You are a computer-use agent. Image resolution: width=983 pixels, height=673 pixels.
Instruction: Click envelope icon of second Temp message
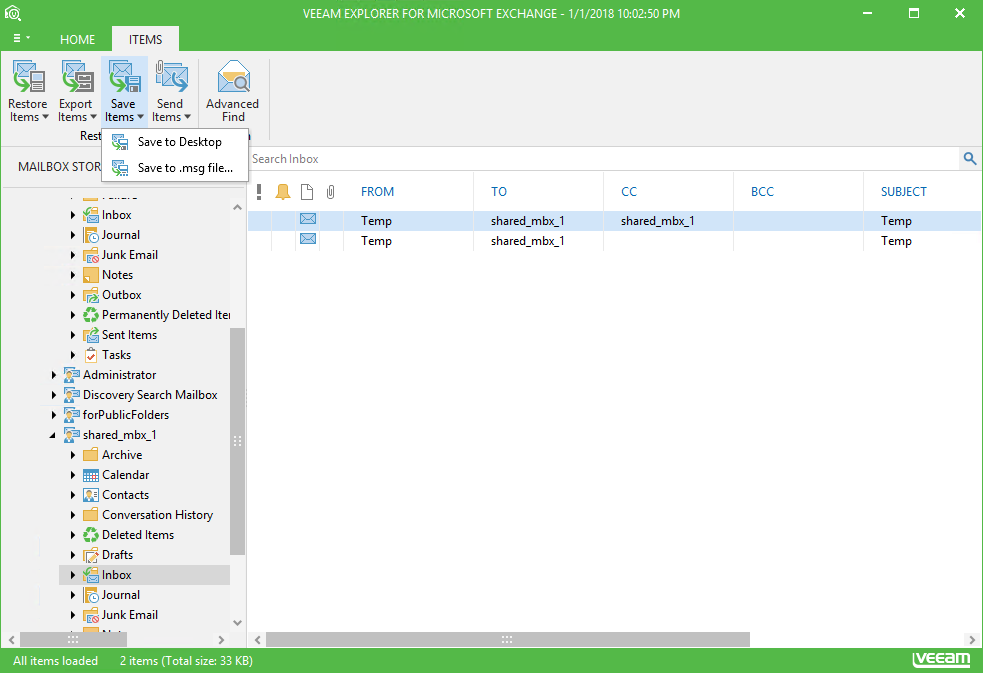click(308, 239)
